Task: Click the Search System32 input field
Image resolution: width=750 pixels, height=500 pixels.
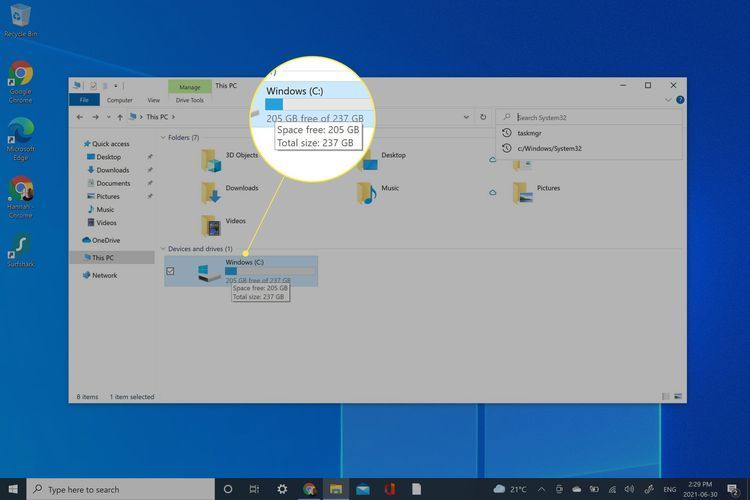Action: pos(590,117)
